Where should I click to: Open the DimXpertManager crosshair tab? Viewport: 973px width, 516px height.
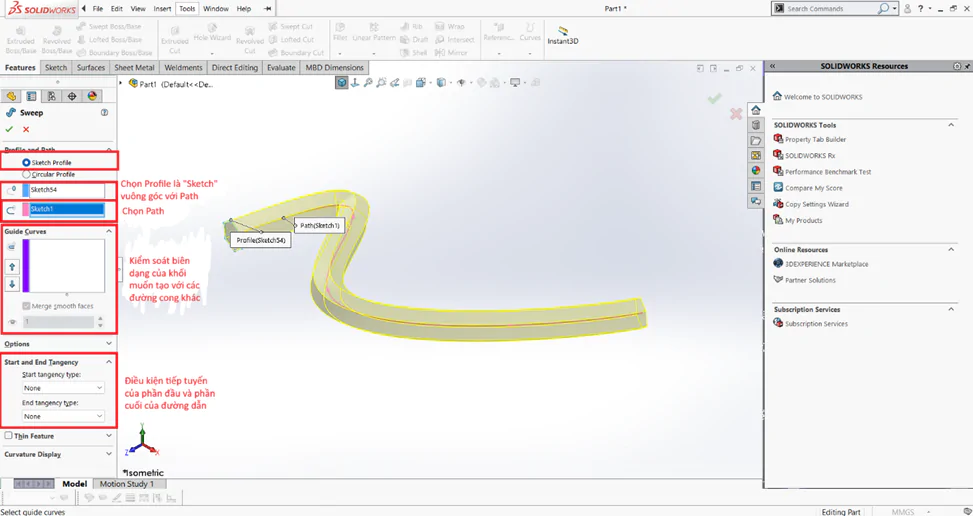coord(72,96)
